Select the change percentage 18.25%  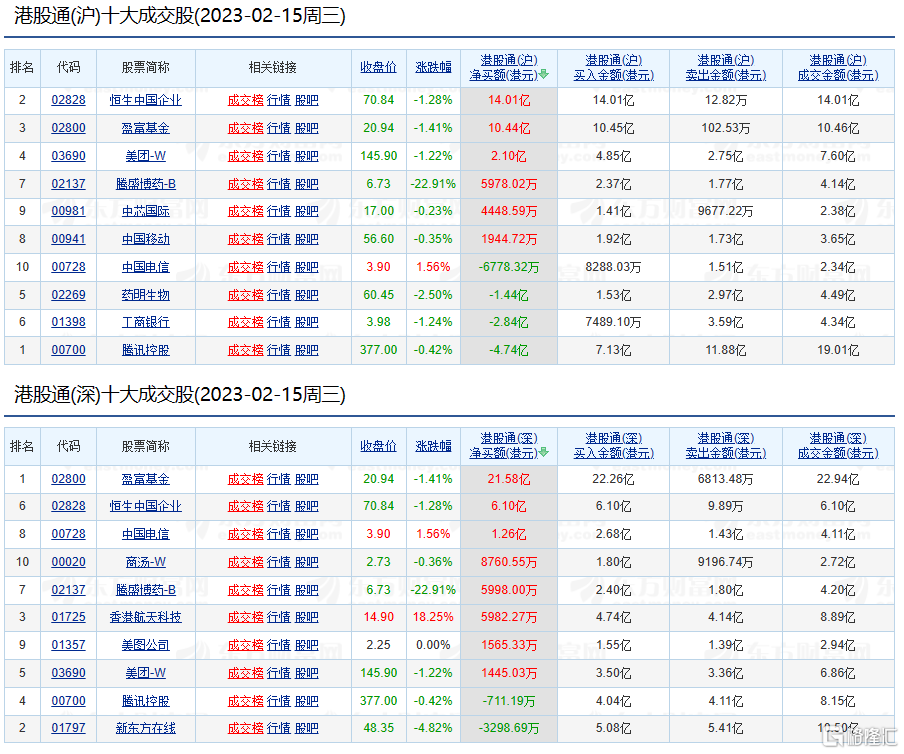pos(433,617)
